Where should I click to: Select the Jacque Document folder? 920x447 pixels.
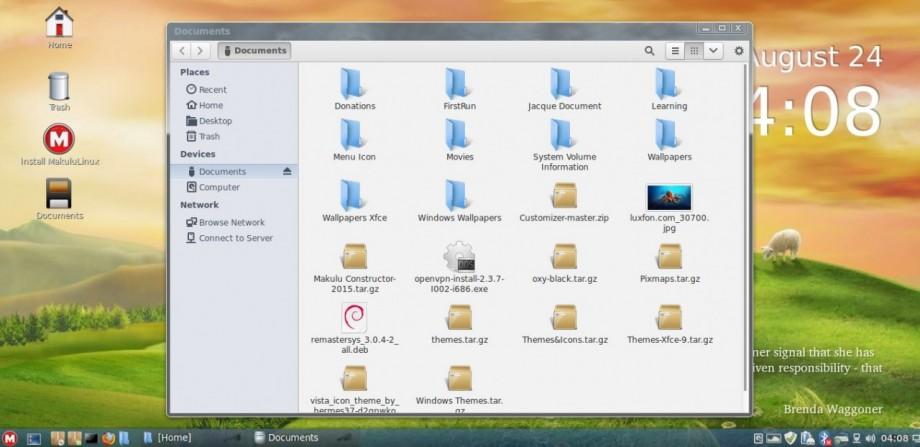coord(564,89)
